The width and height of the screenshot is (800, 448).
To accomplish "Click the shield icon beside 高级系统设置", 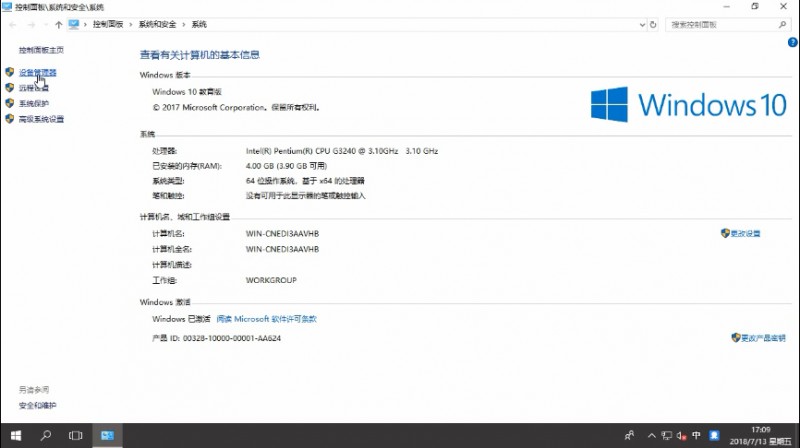I will click(x=10, y=119).
